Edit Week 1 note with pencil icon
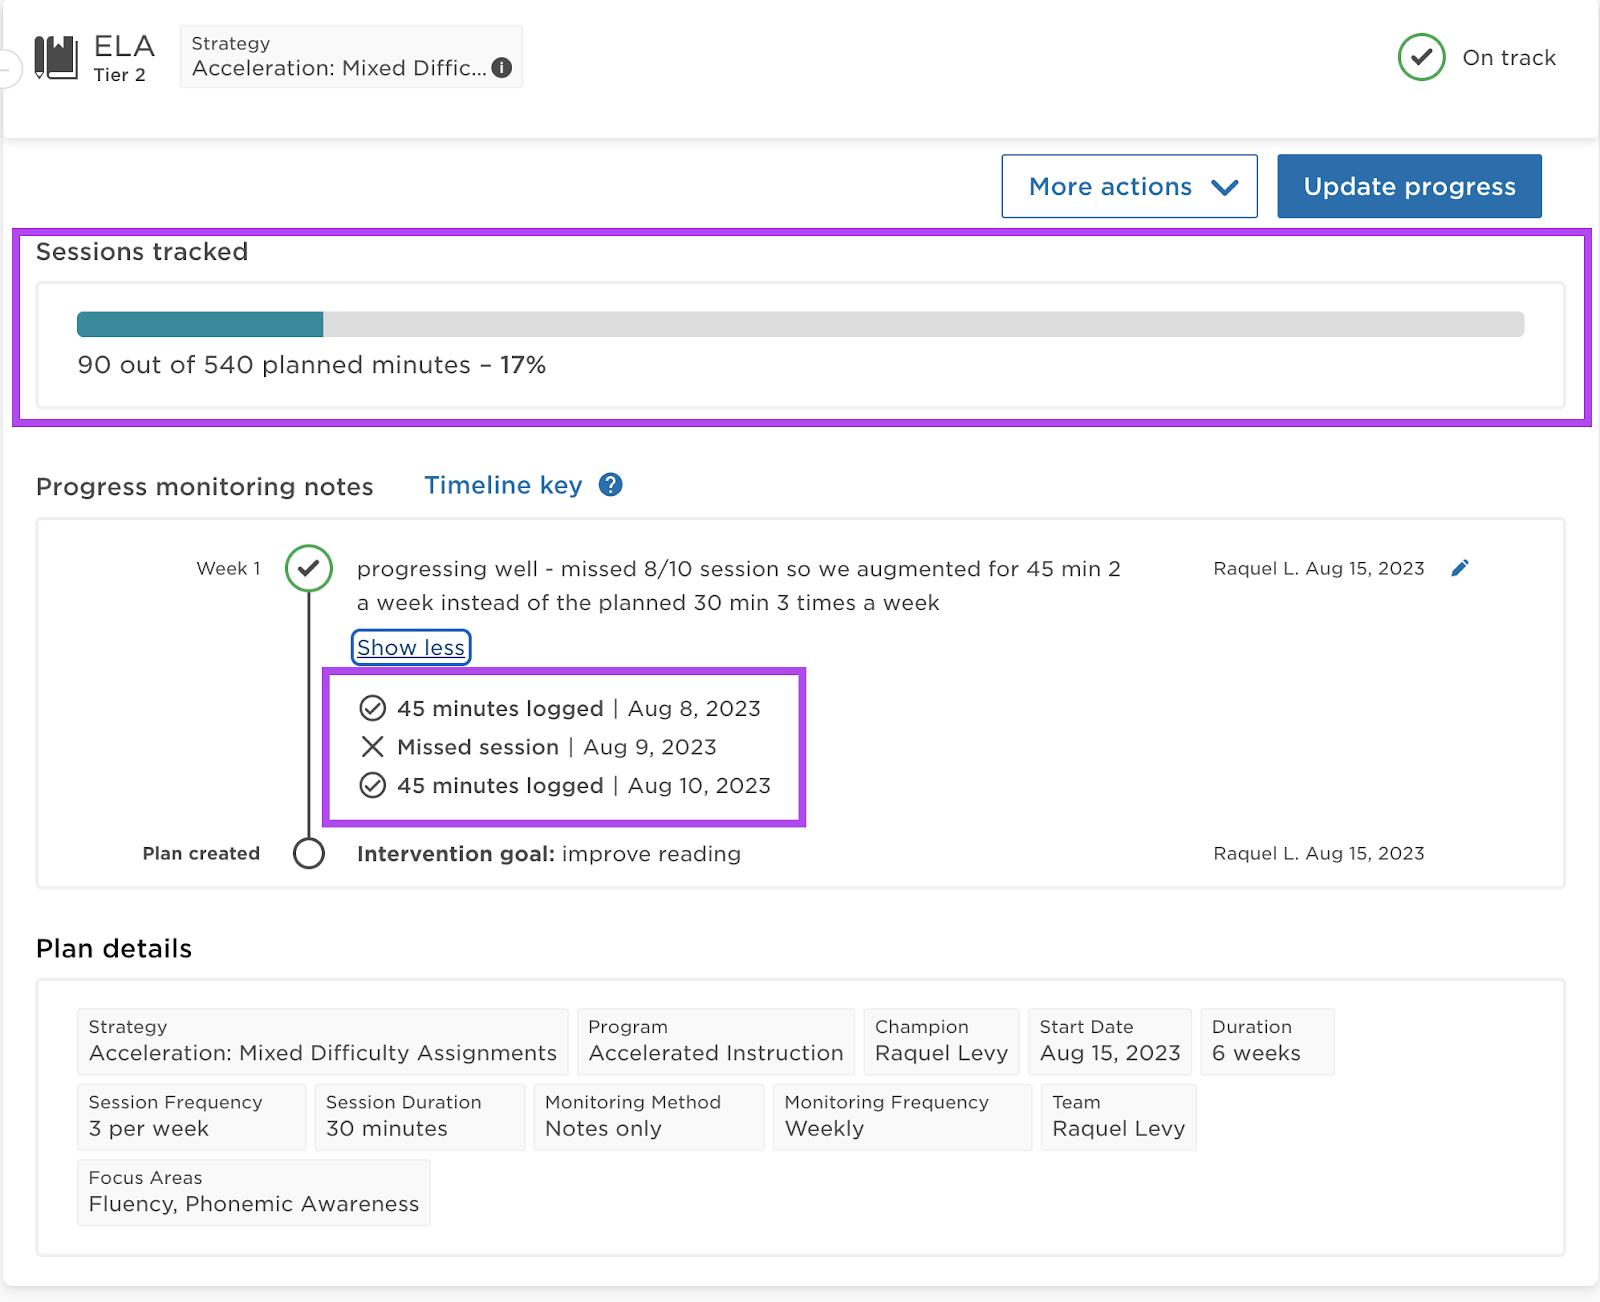 (1460, 568)
